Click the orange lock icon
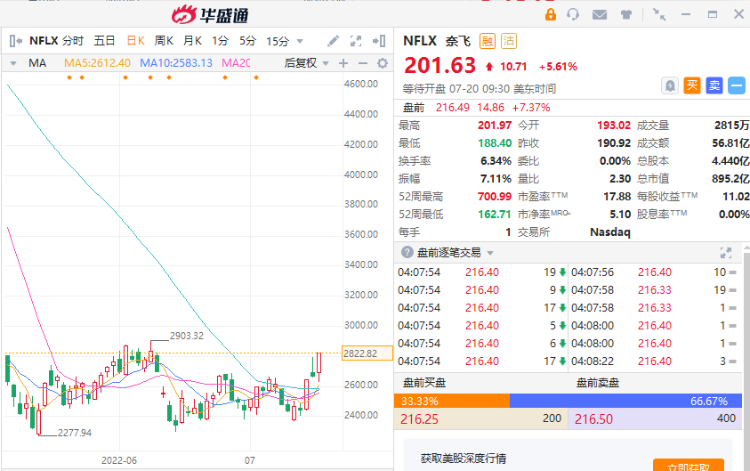This screenshot has width=750, height=471. tap(551, 14)
